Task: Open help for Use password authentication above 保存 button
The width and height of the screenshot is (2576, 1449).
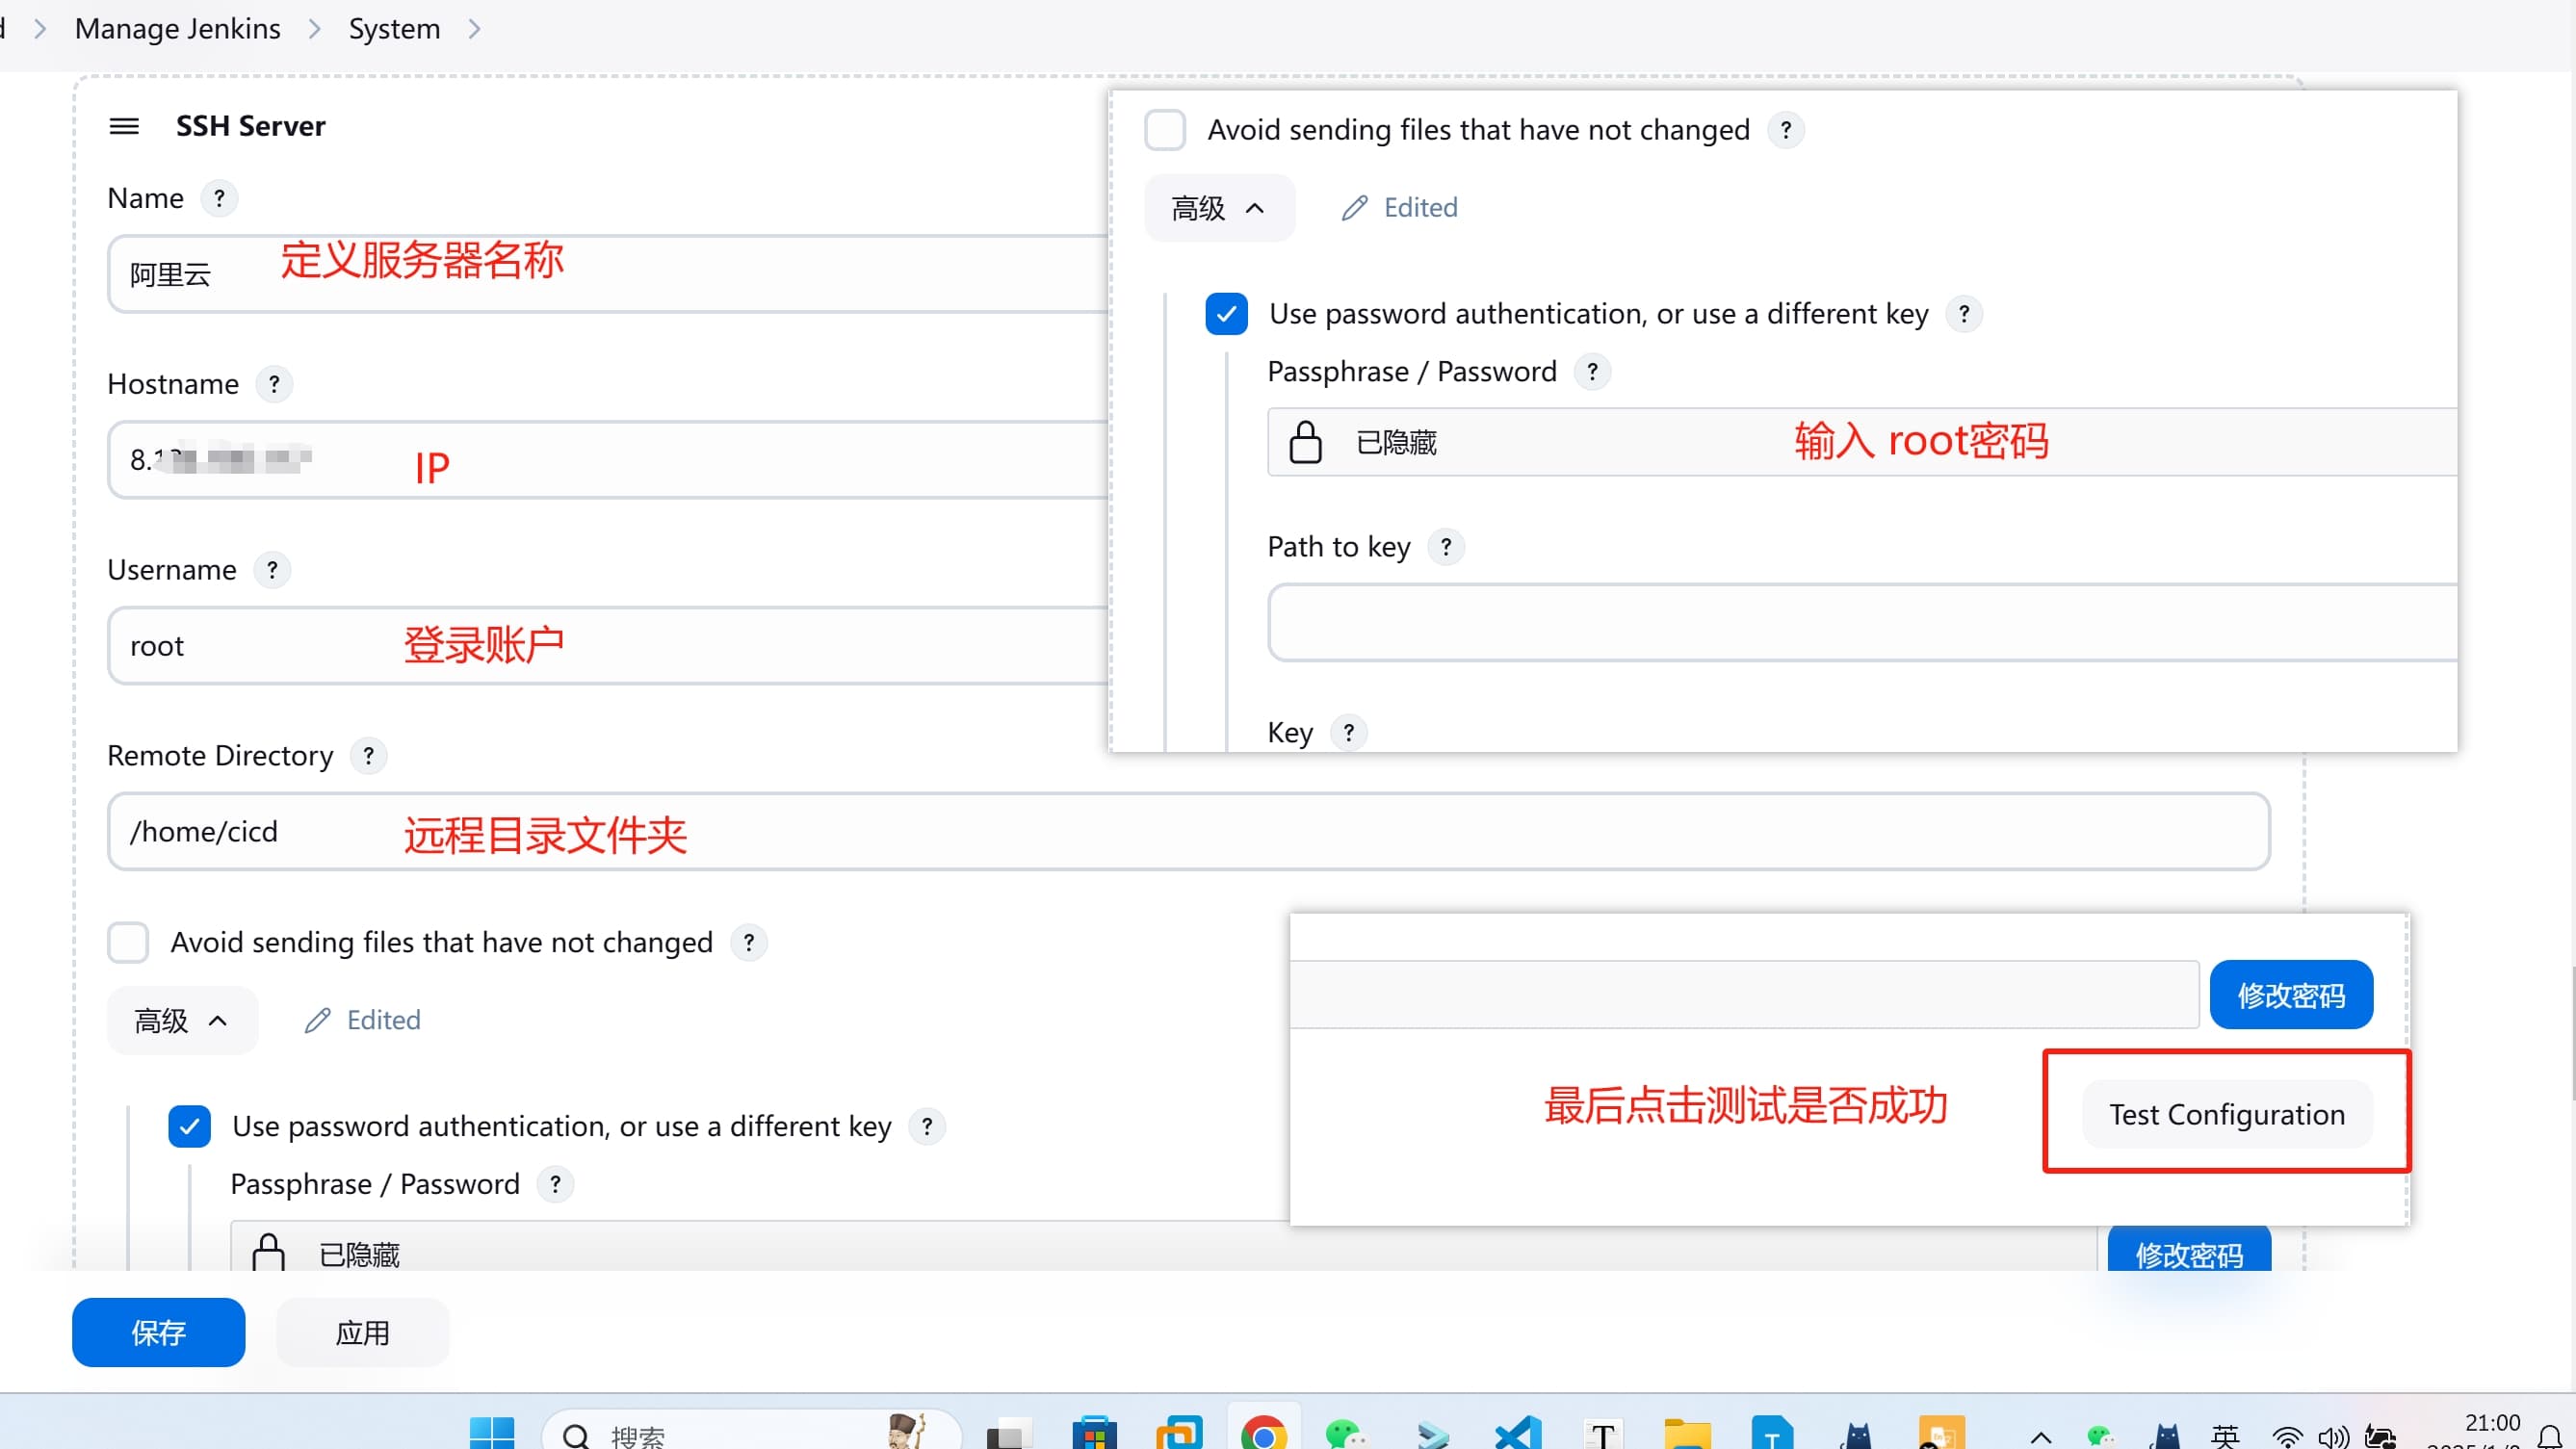Action: [x=927, y=1127]
